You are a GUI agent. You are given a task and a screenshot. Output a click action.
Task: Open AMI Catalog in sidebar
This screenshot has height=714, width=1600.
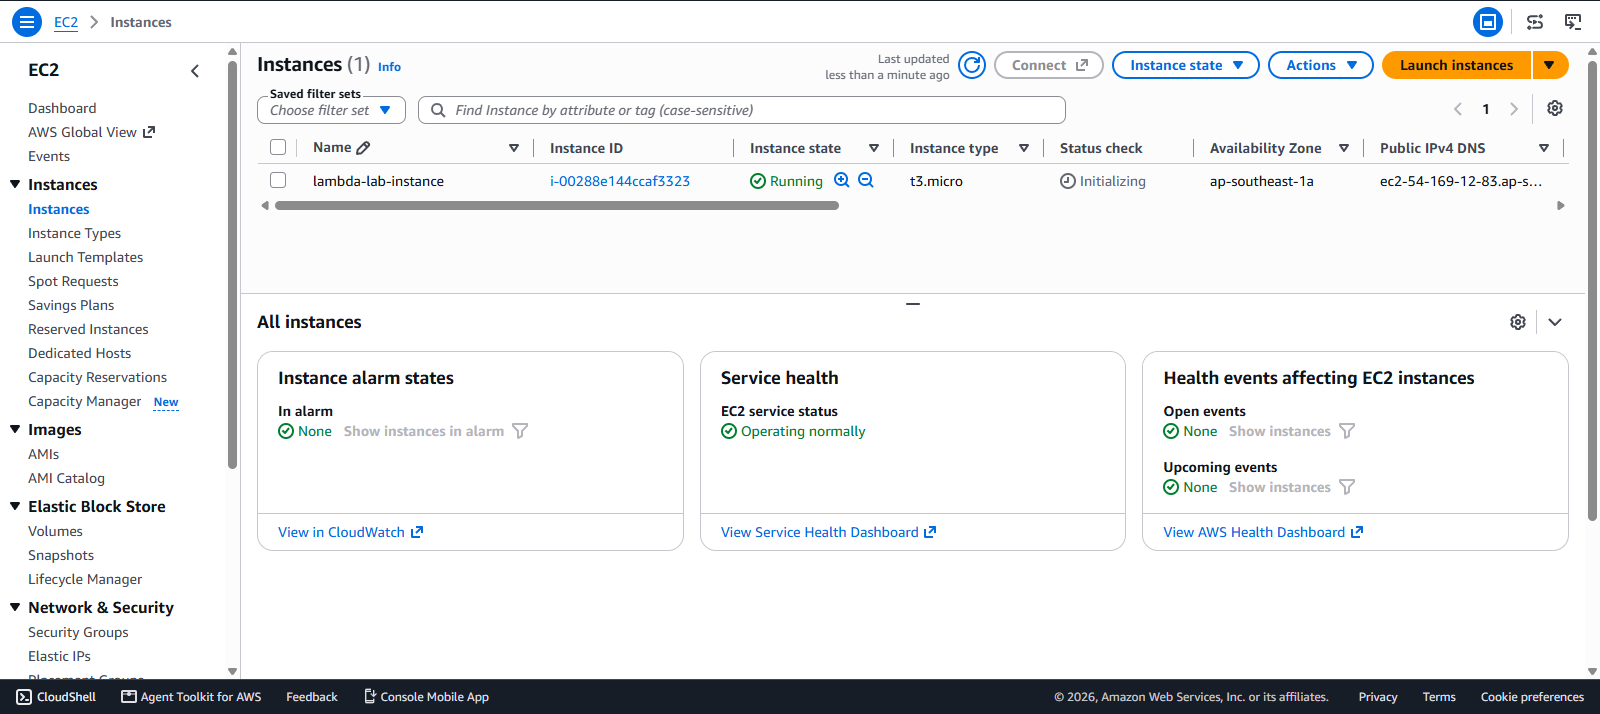66,478
